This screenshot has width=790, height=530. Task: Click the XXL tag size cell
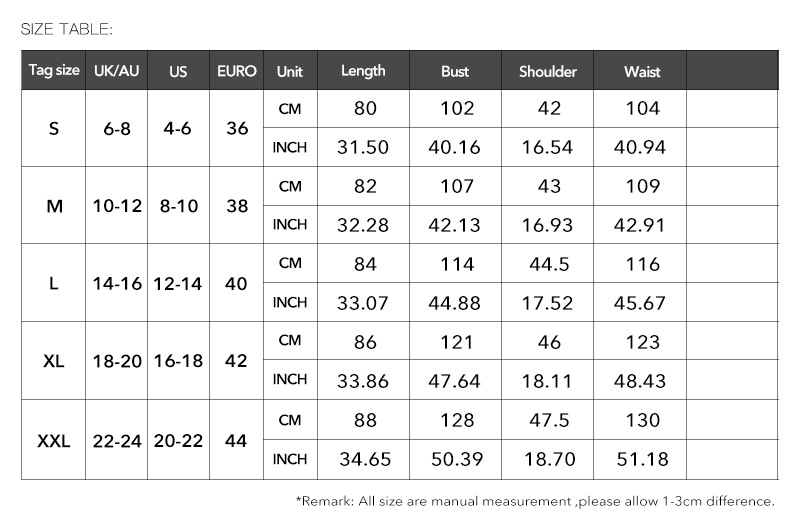[54, 441]
